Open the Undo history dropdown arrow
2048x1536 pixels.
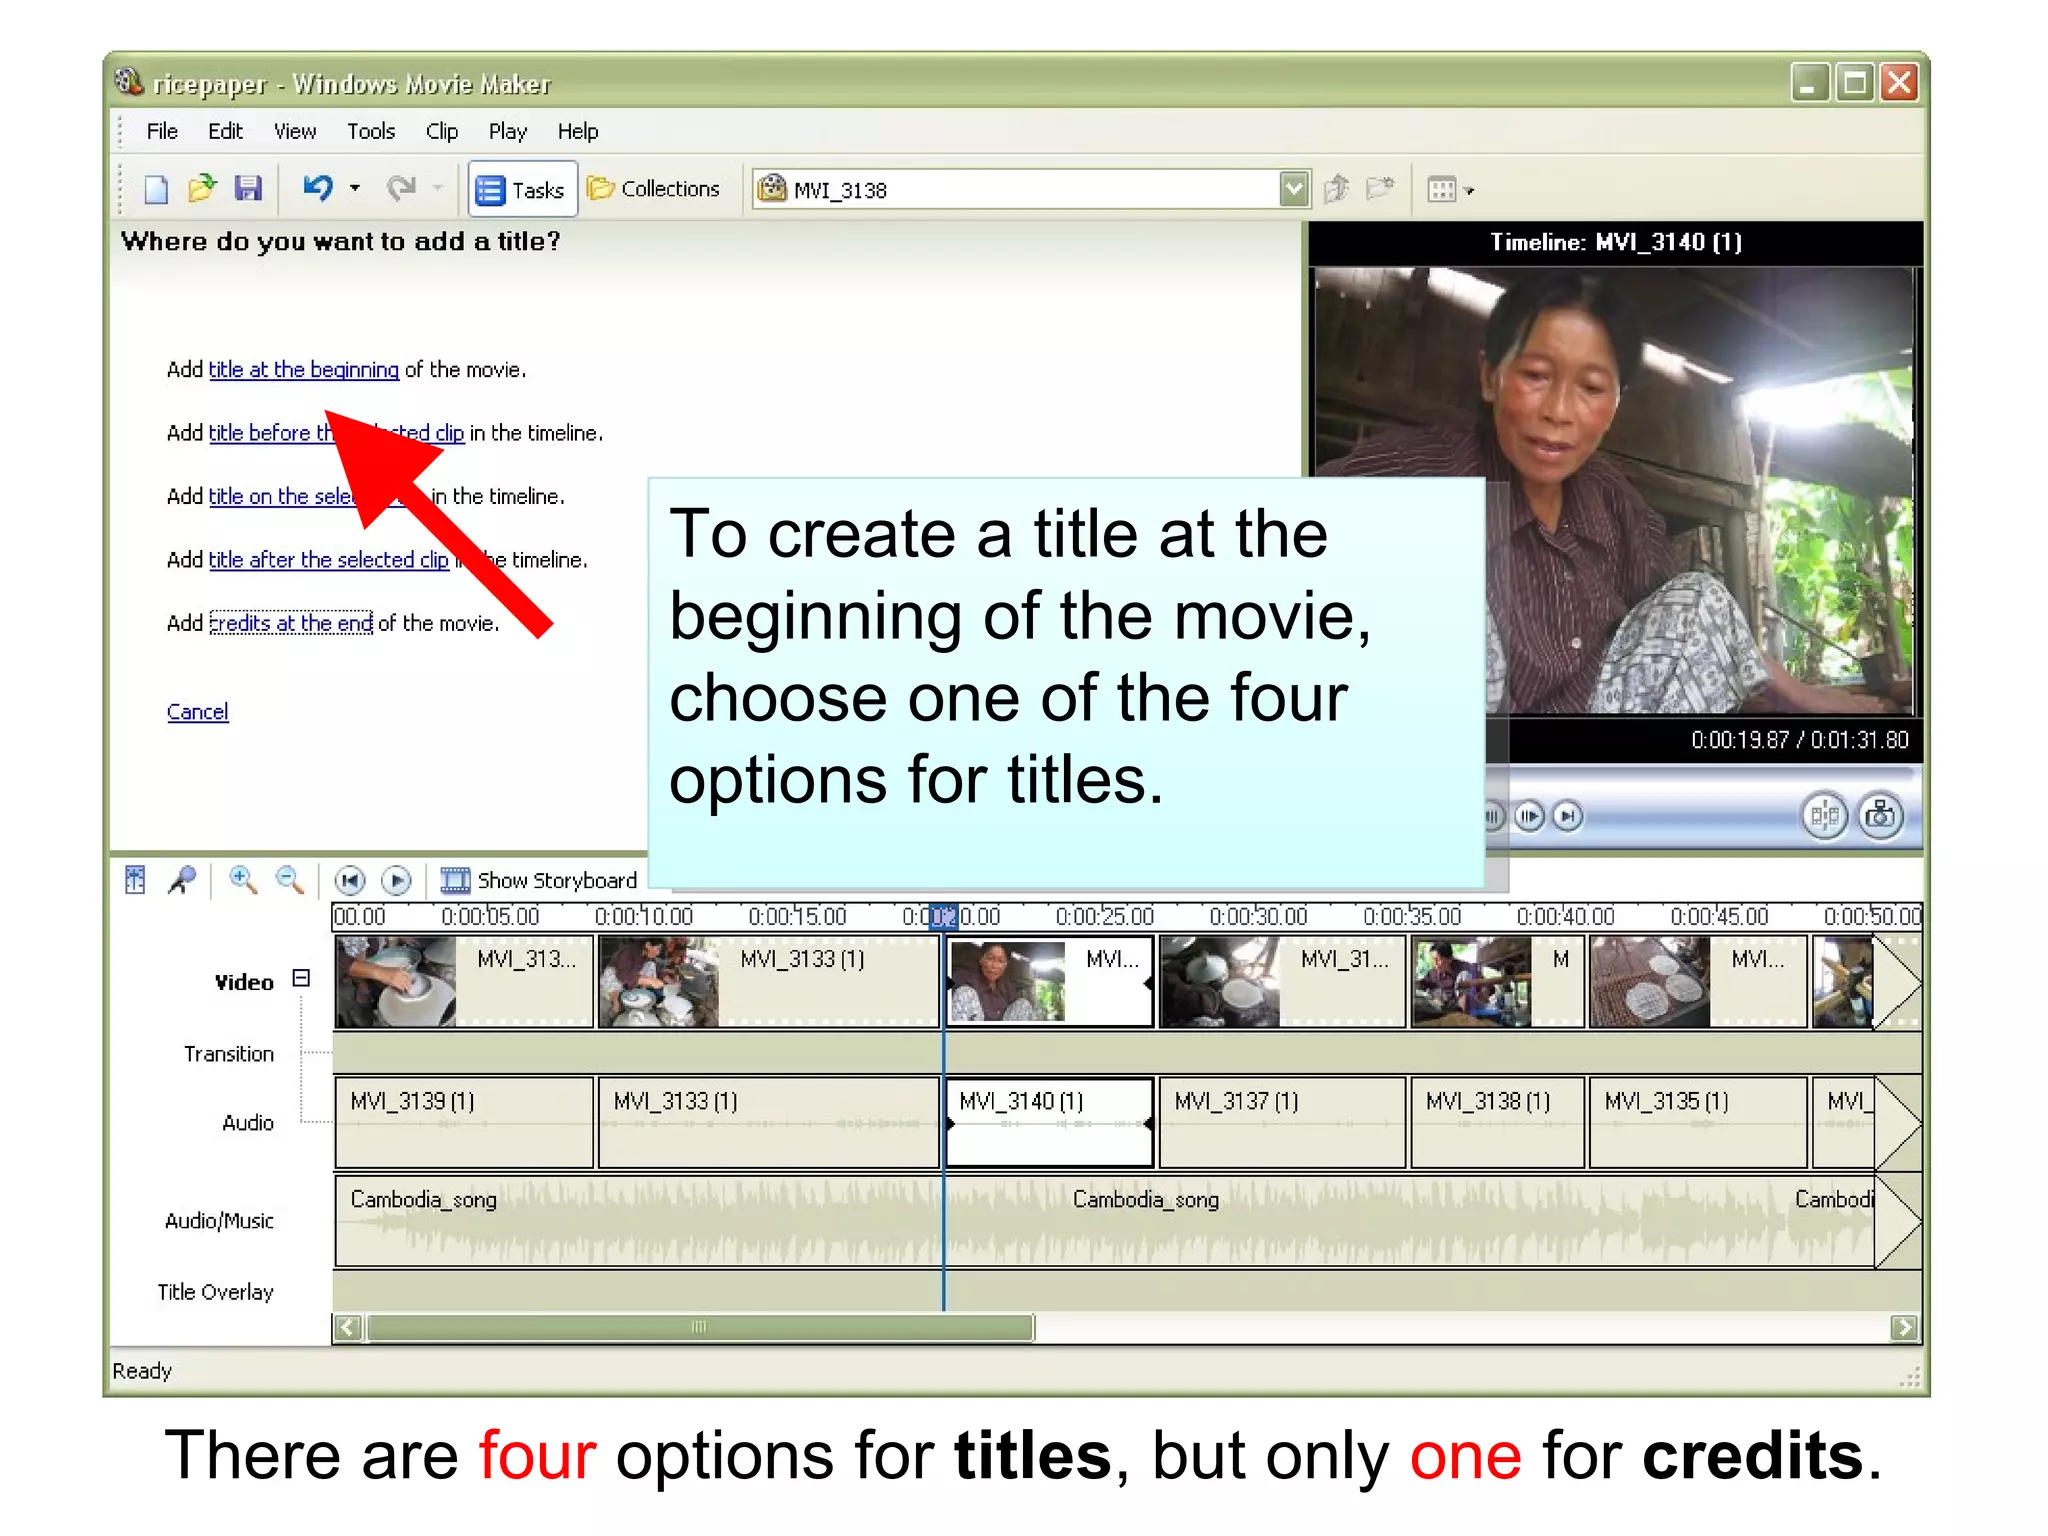355,188
